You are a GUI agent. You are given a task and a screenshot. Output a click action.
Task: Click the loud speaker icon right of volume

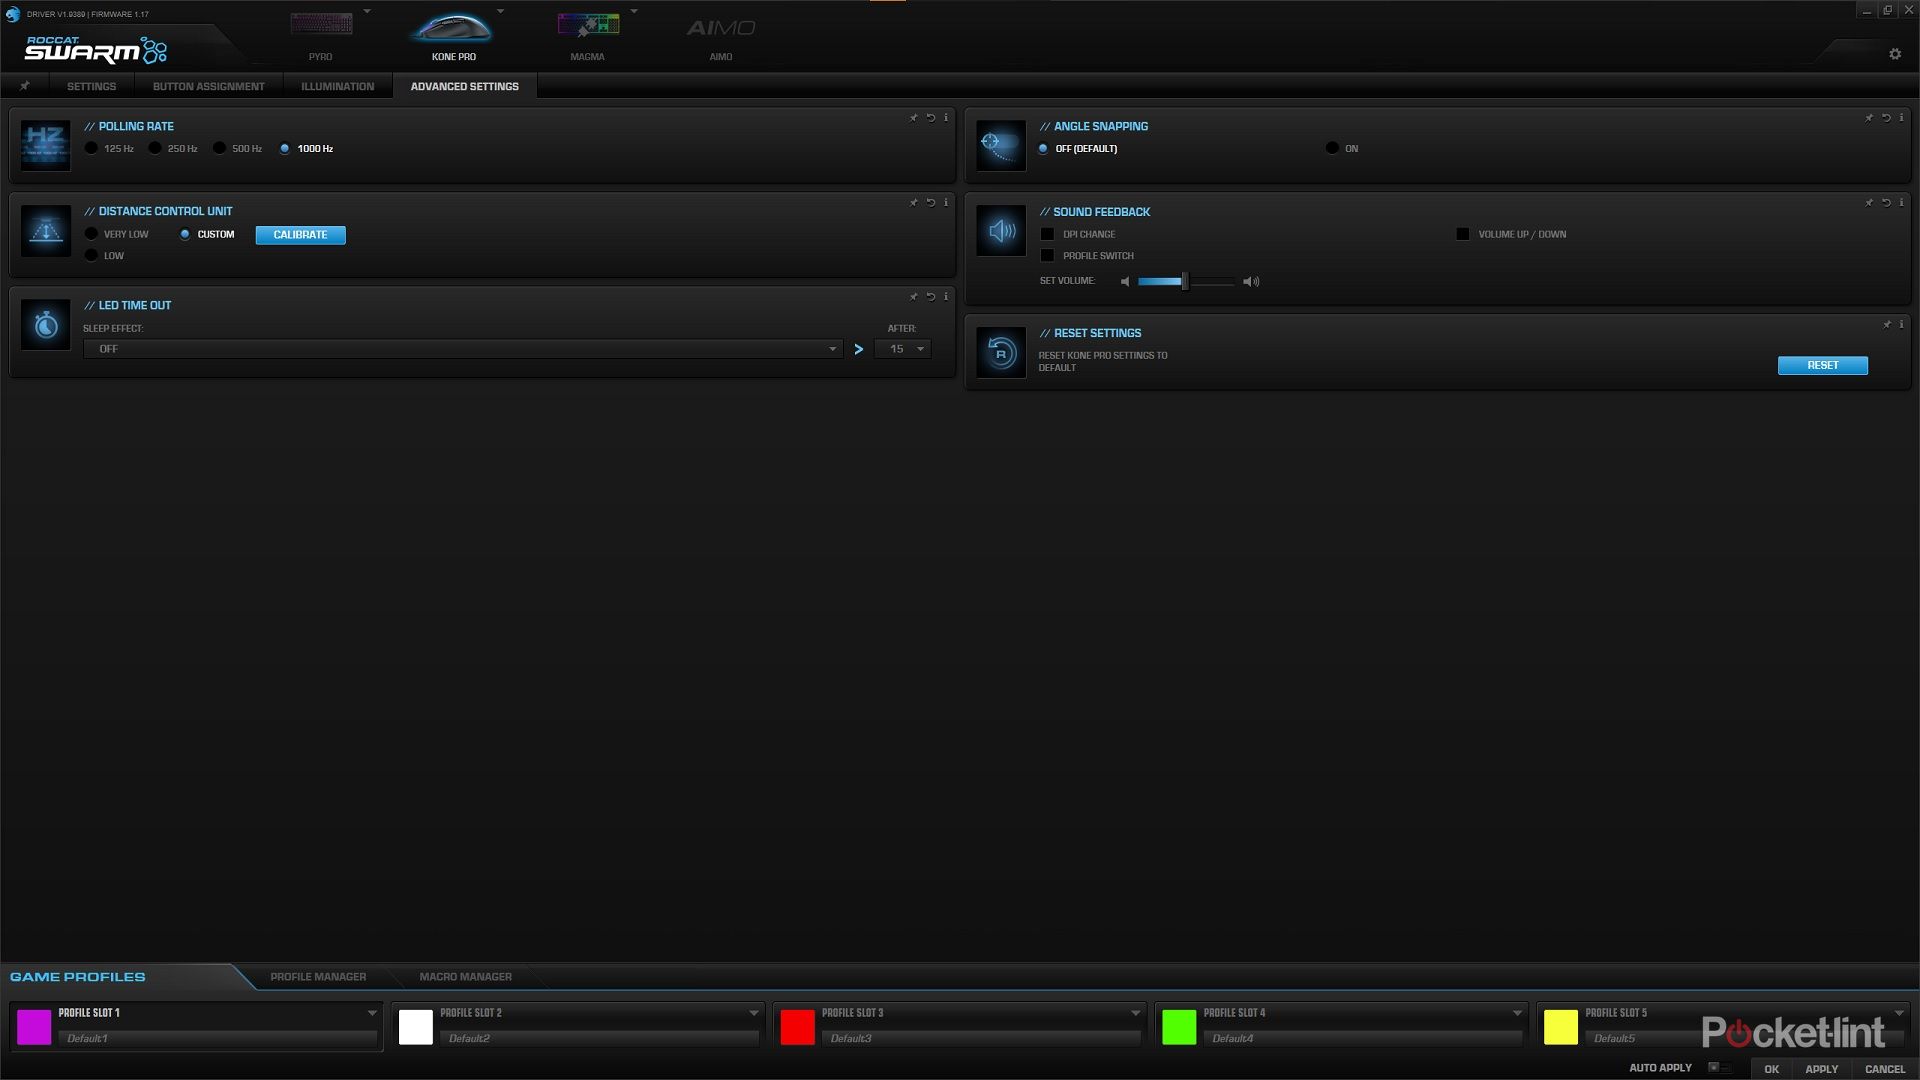coord(1251,282)
